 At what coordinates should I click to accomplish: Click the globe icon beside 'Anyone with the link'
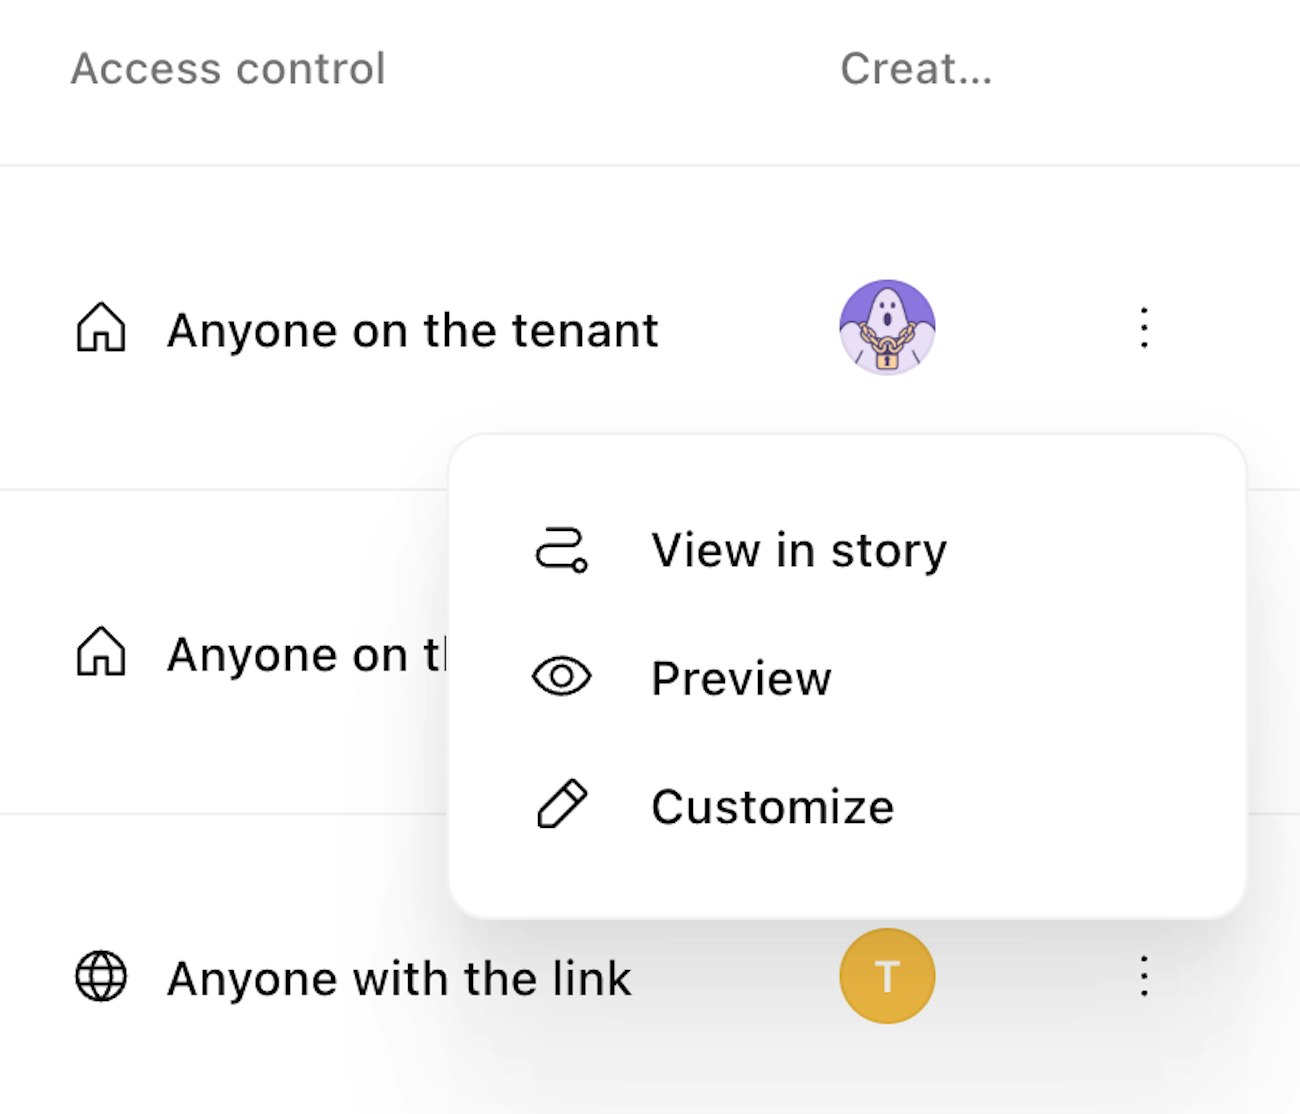pyautogui.click(x=101, y=976)
